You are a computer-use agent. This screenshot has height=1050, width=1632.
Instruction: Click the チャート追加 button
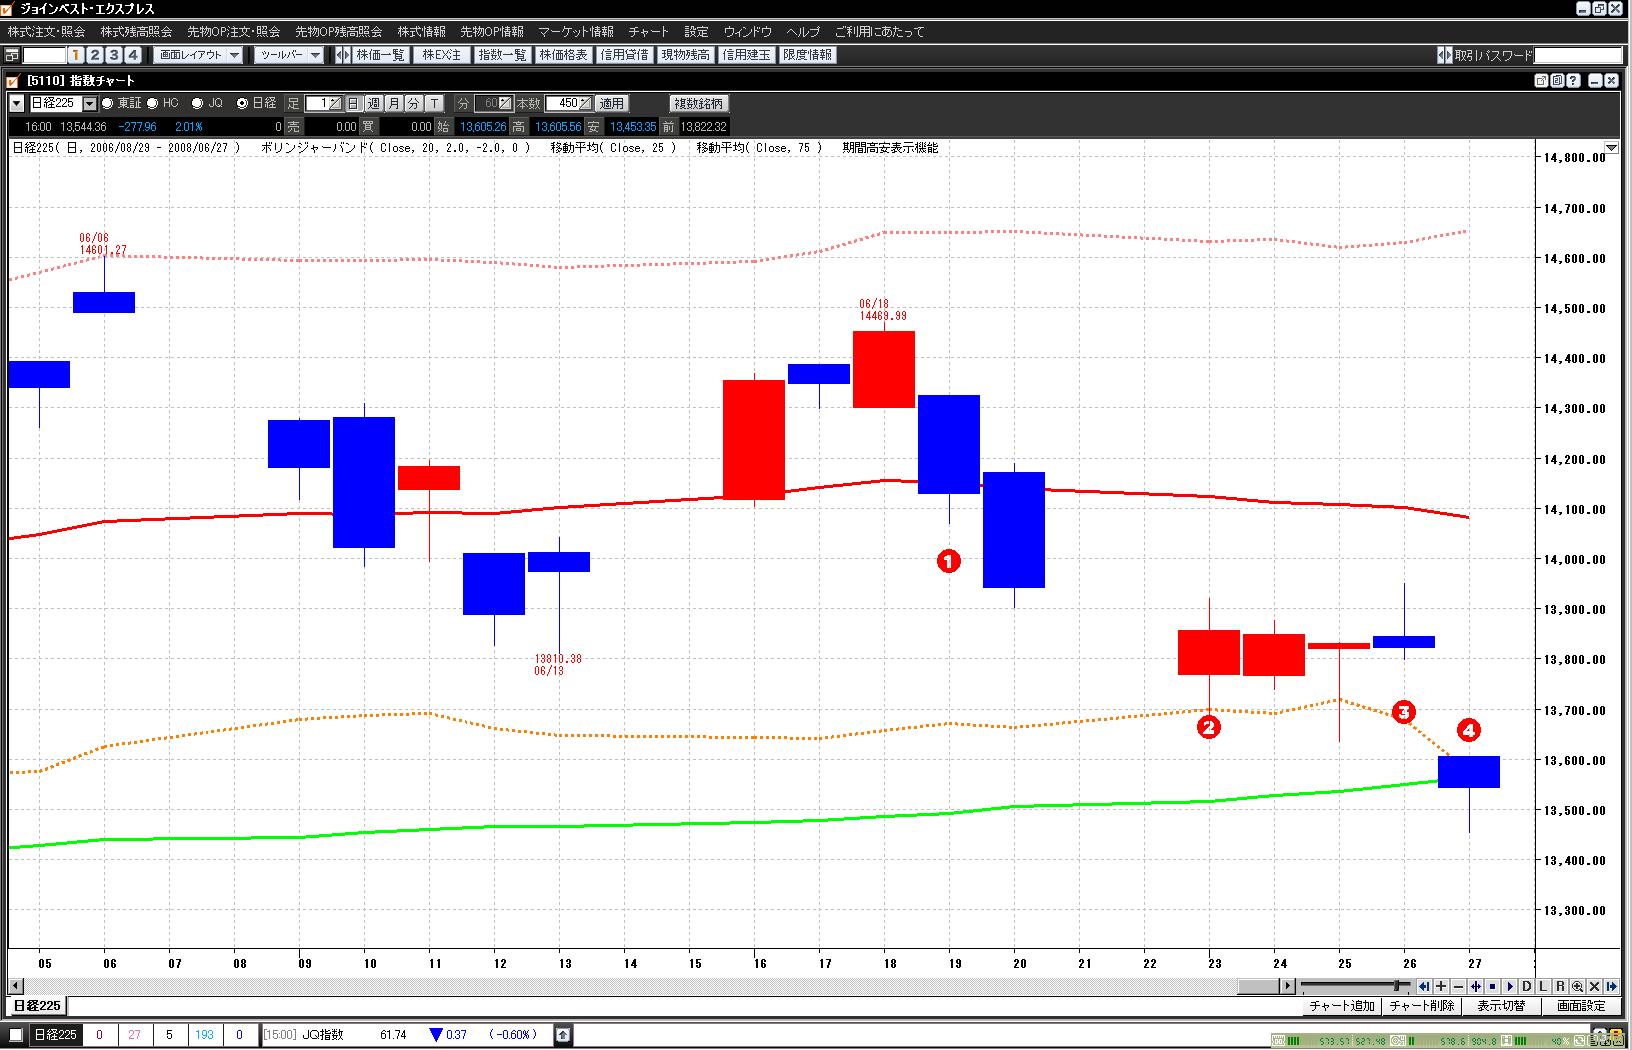tap(1342, 1006)
